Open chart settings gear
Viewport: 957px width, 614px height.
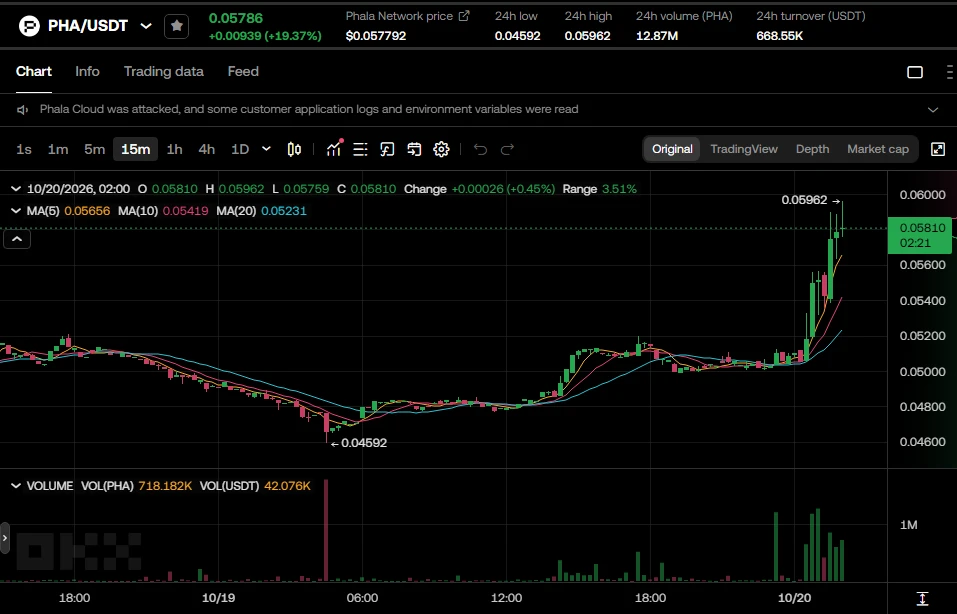point(441,150)
